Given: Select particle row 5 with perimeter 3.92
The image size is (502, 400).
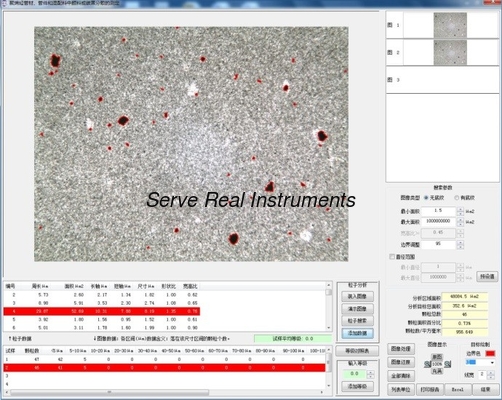Looking at the screenshot, I should 102,319.
